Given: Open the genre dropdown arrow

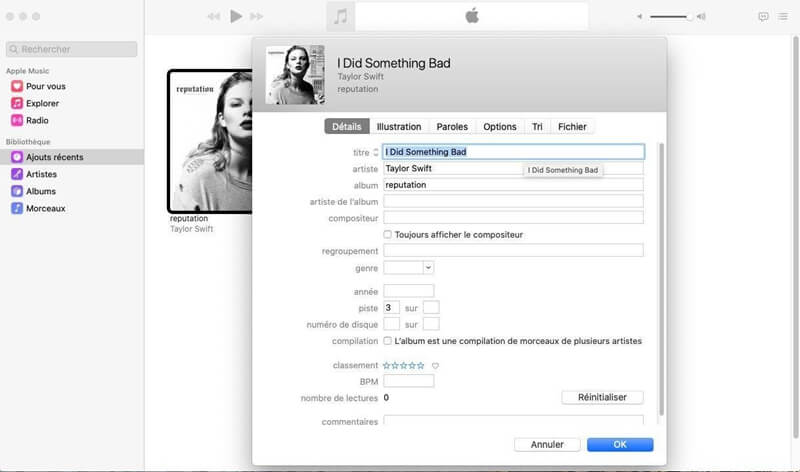Looking at the screenshot, I should pos(428,267).
